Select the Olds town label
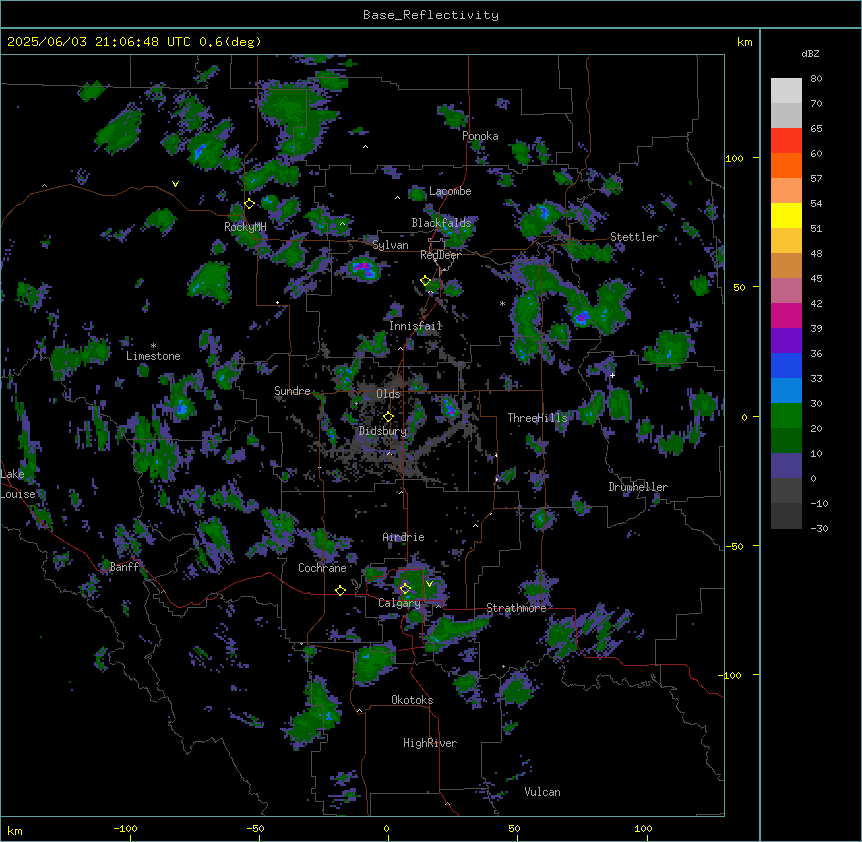This screenshot has height=842, width=862. click(x=388, y=394)
